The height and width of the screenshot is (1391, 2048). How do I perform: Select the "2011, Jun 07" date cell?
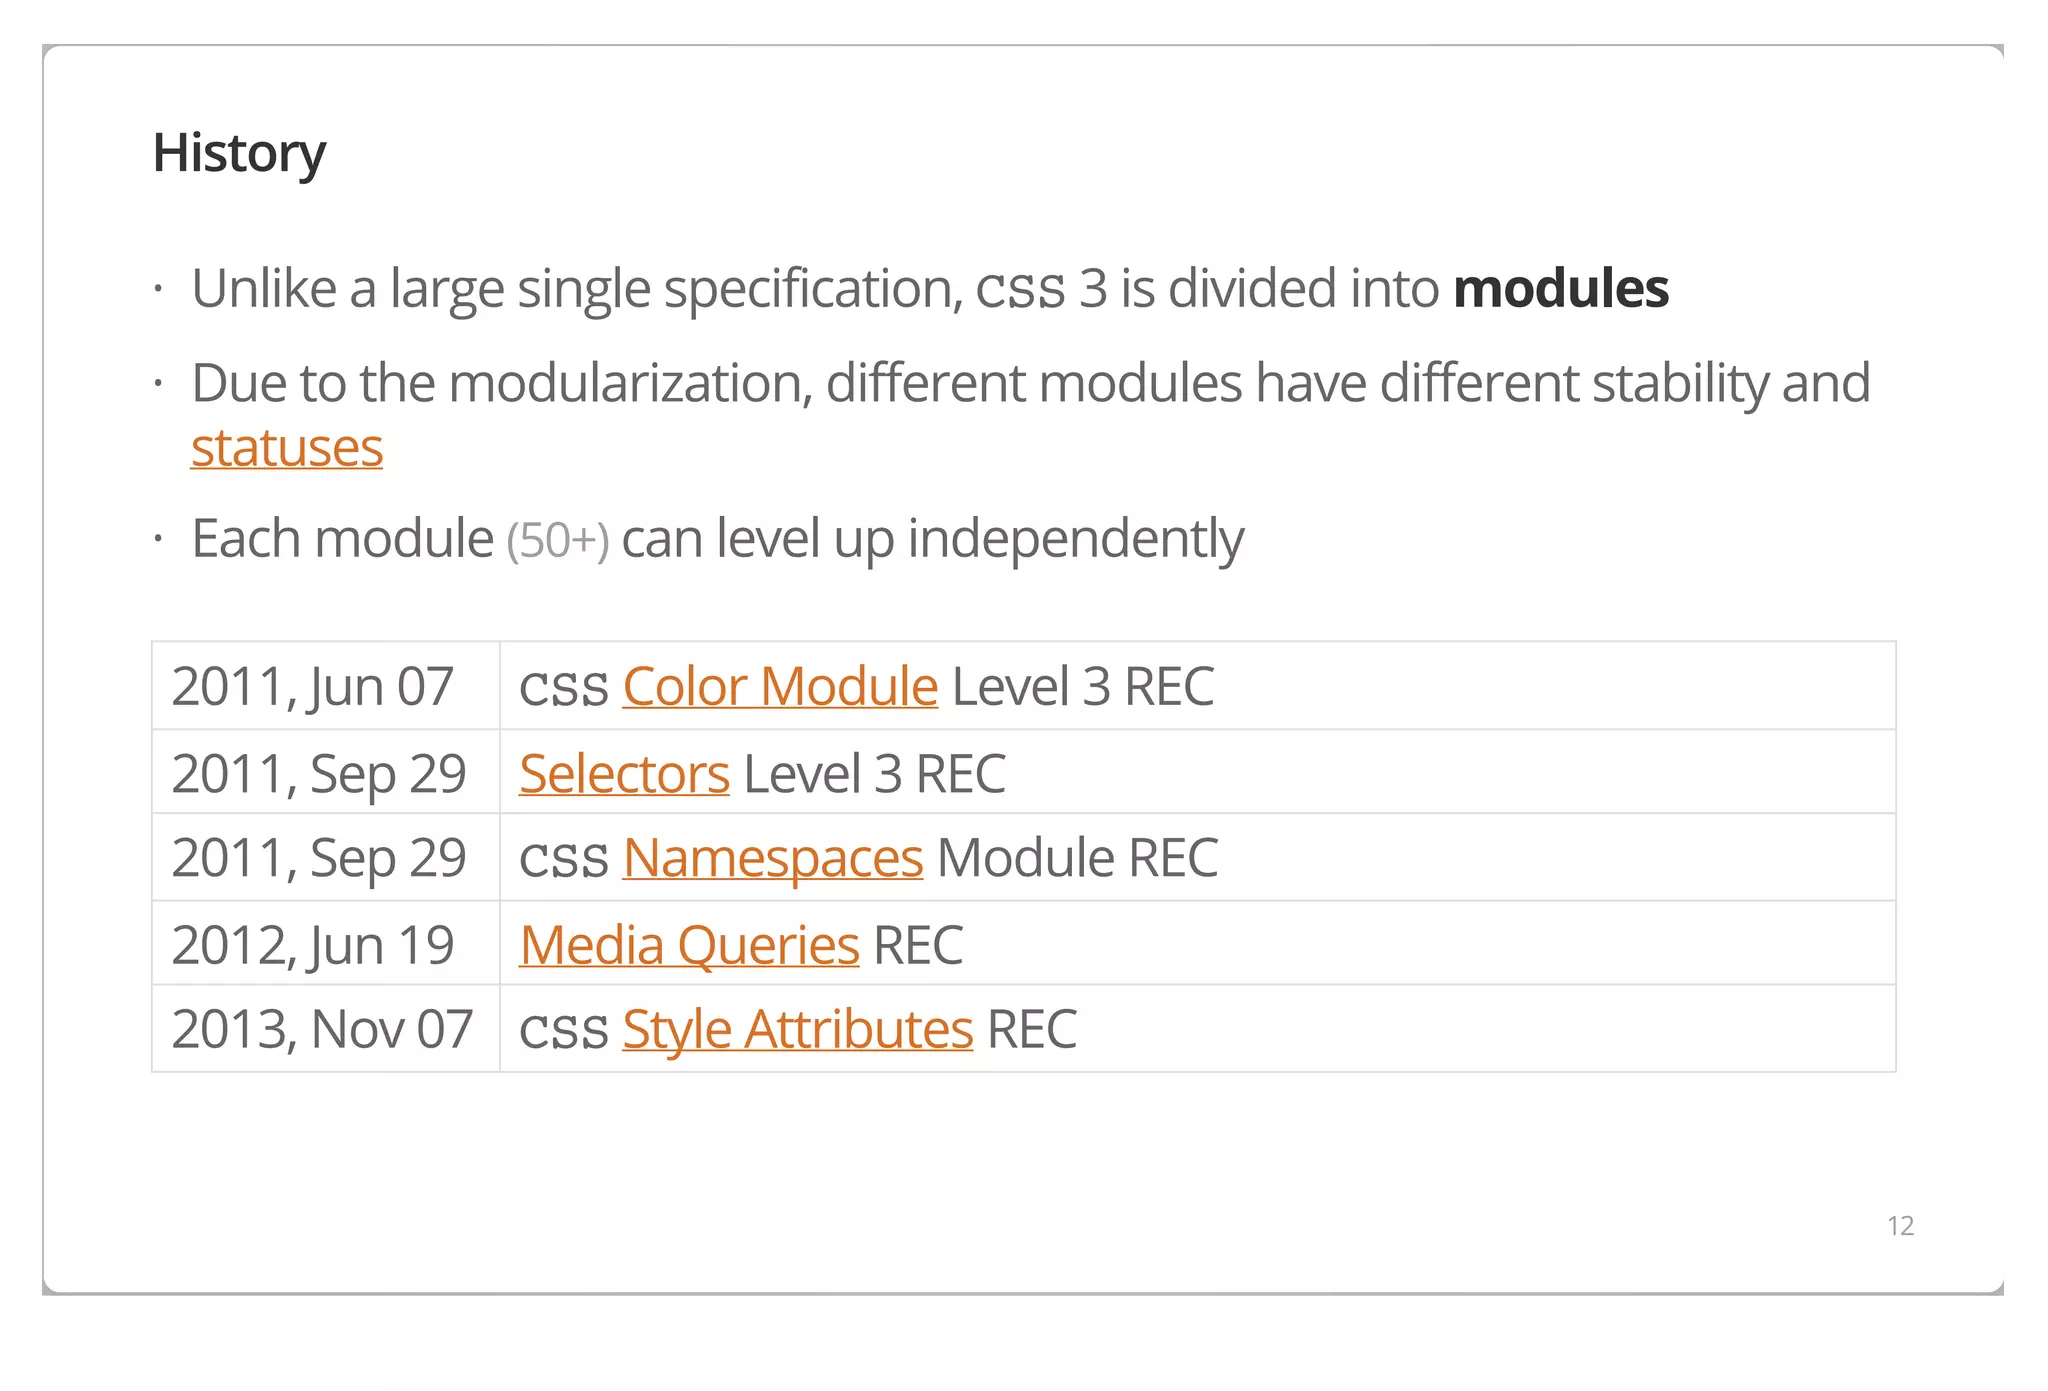313,687
